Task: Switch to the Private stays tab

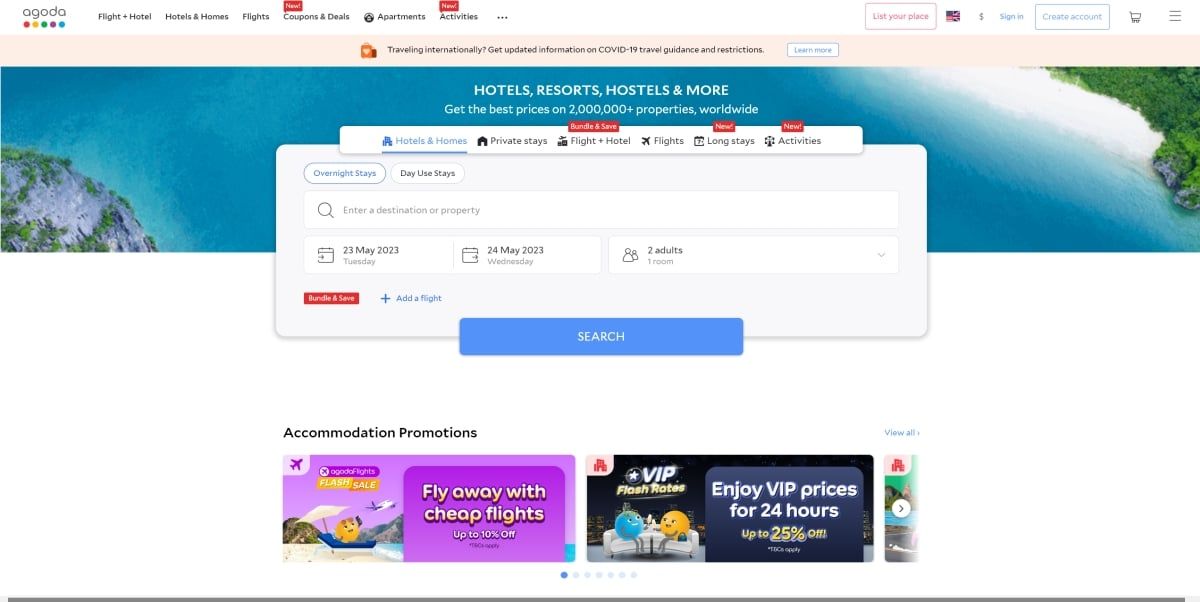Action: 512,141
